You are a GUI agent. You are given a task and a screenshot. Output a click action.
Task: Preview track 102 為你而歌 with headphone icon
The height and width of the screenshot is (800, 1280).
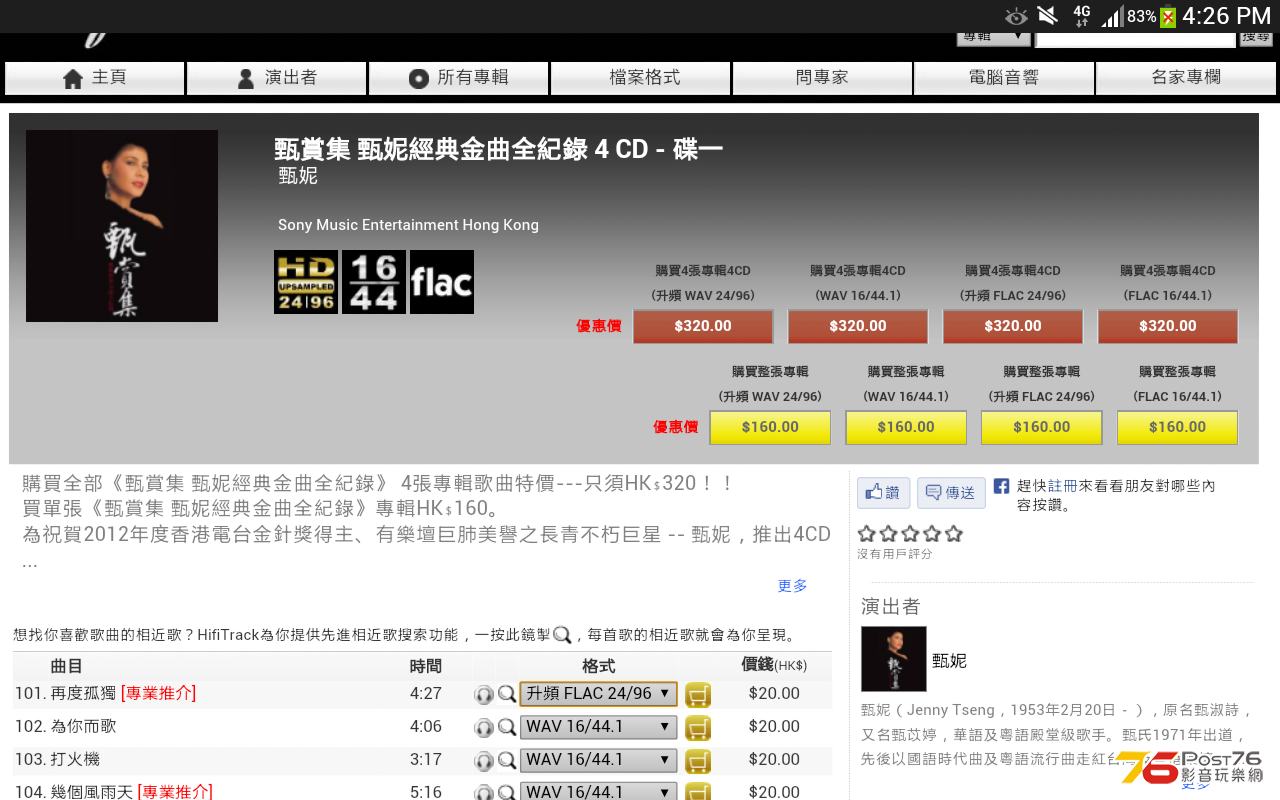tap(484, 727)
